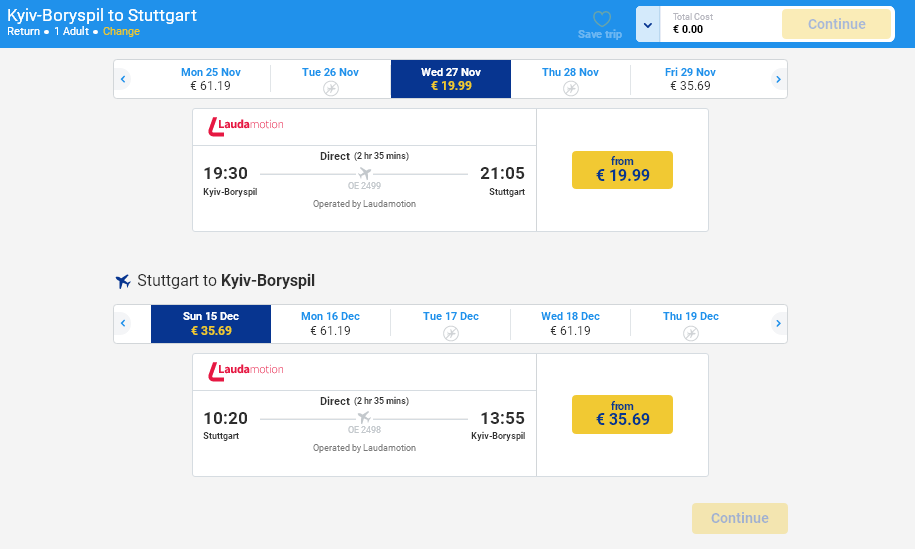The width and height of the screenshot is (915, 549).
Task: Click the bottom Continue button
Action: tap(740, 518)
